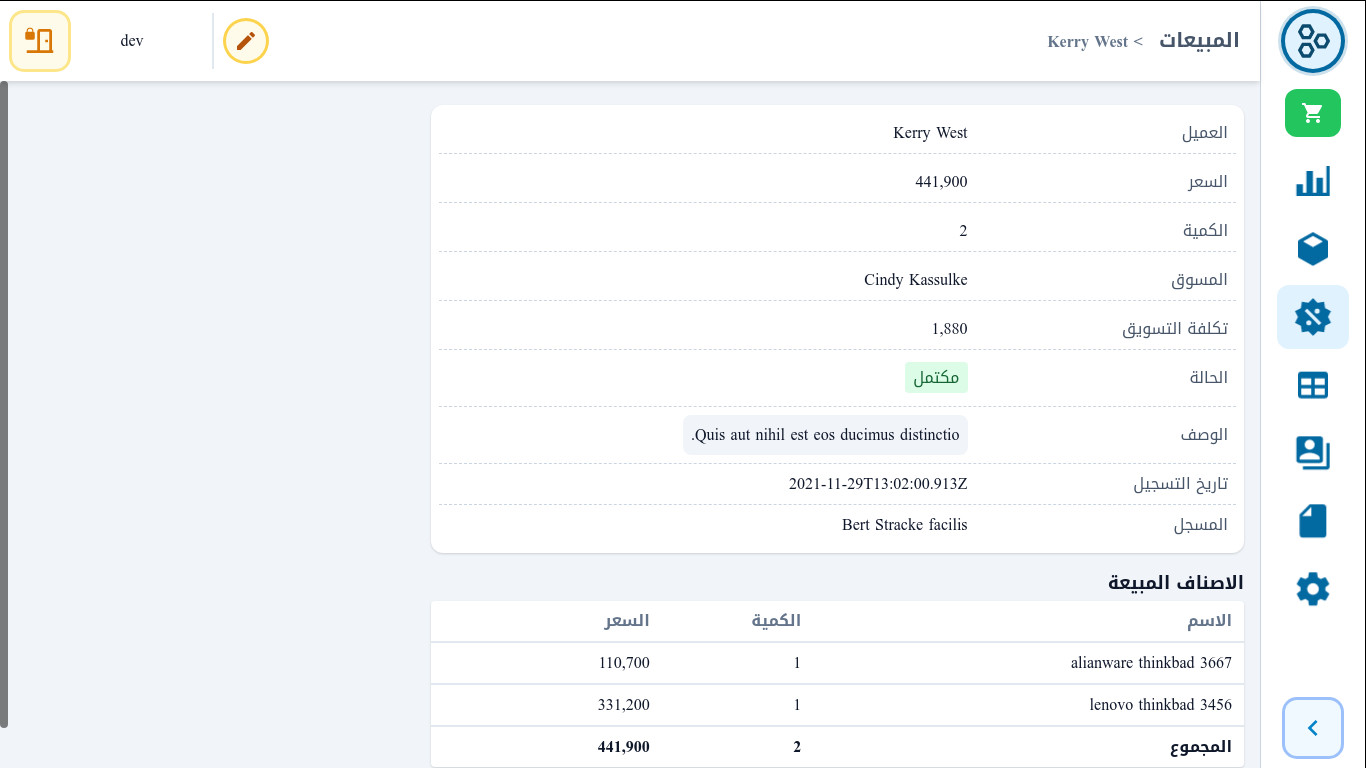This screenshot has width=1366, height=768.
Task: Open the table grid icon in sidebar
Action: pyautogui.click(x=1313, y=385)
